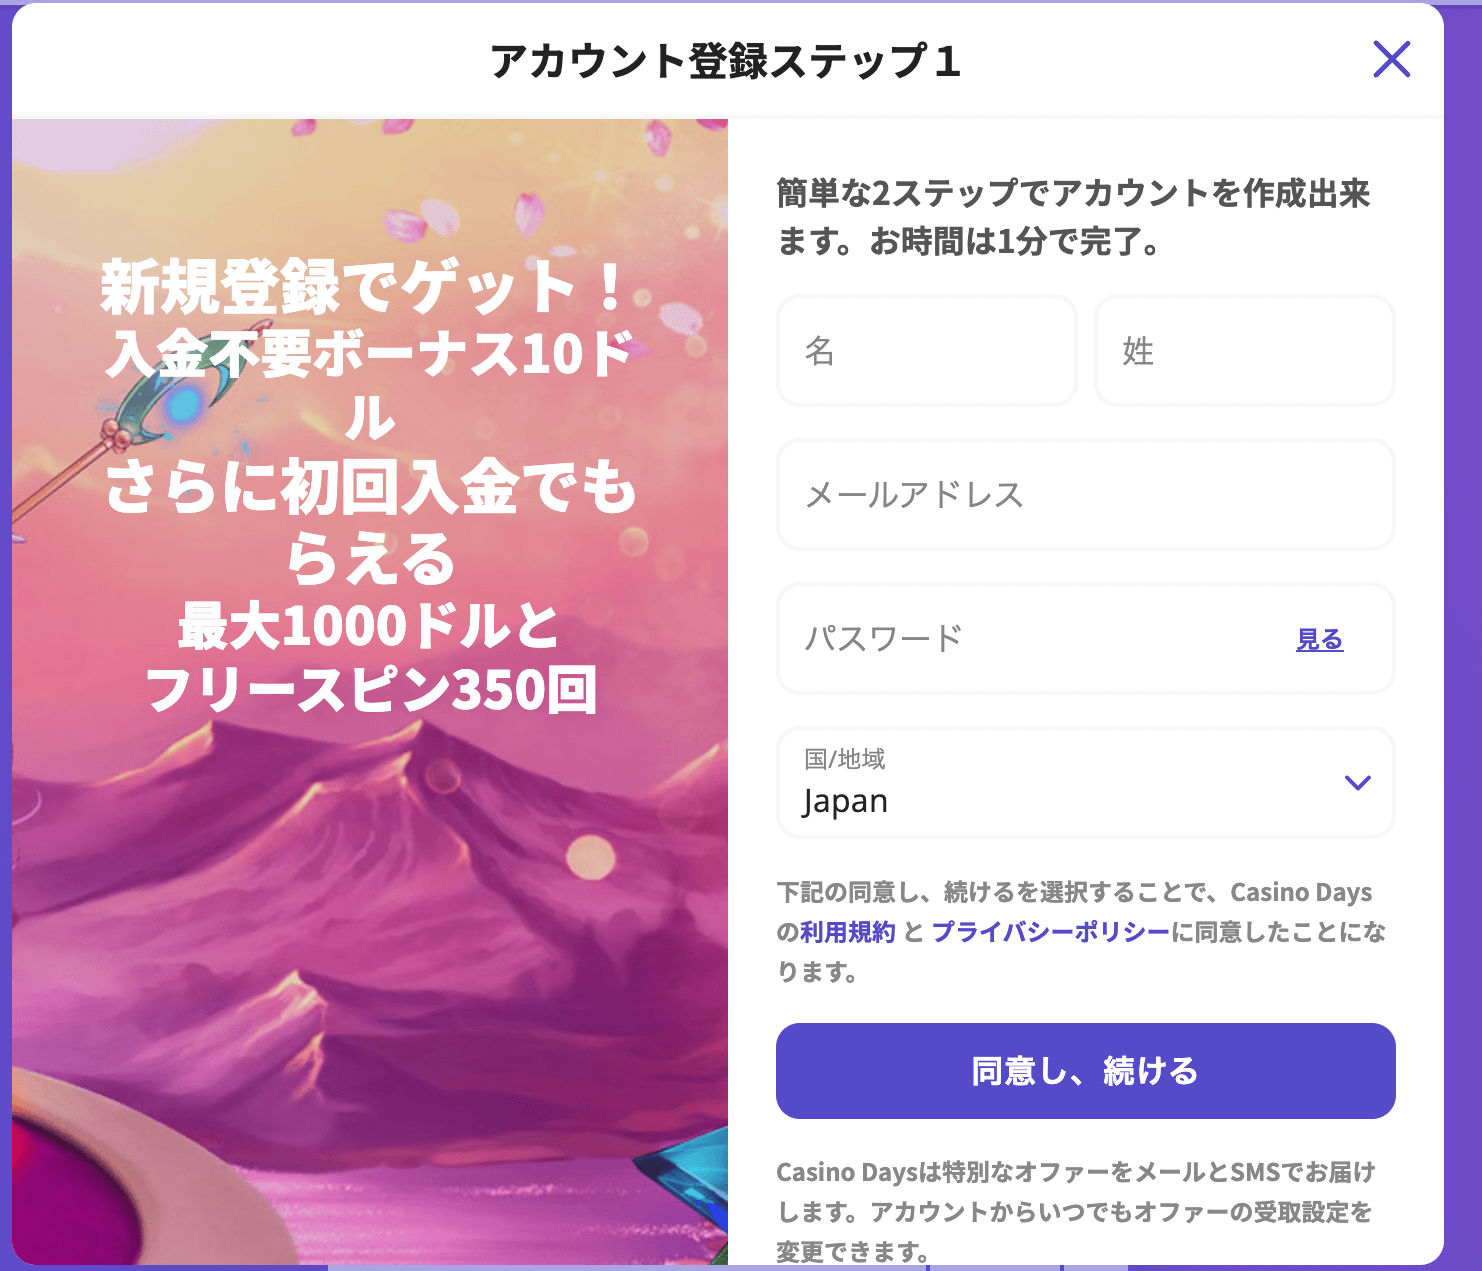Select the メールアドレス email field

(x=1085, y=495)
